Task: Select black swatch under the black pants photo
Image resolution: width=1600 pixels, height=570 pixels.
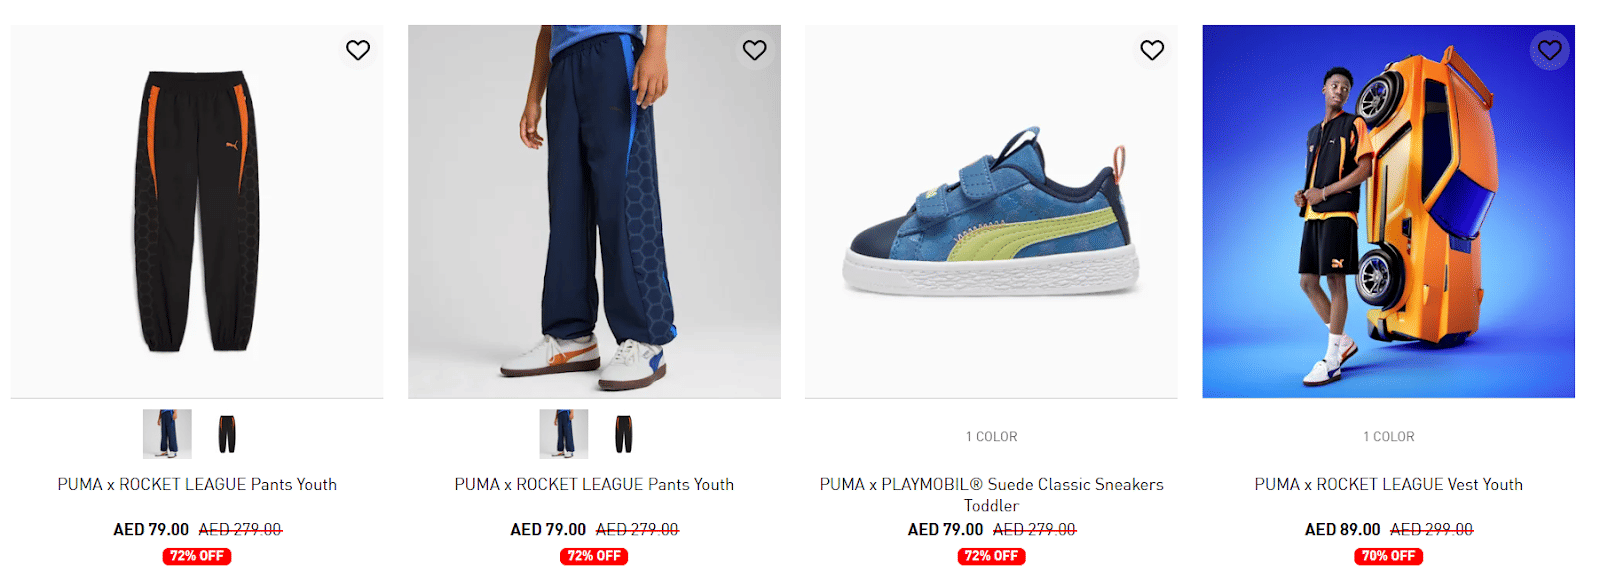Action: click(x=227, y=434)
